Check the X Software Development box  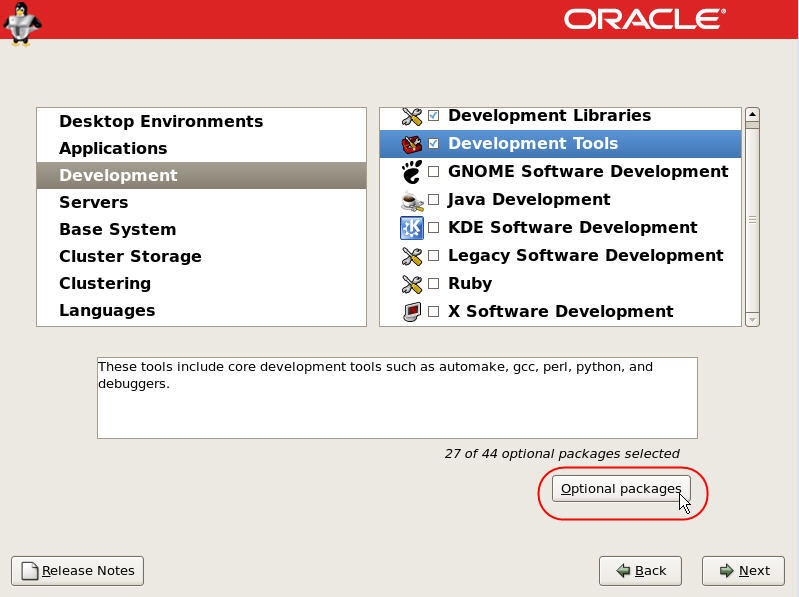pos(434,312)
